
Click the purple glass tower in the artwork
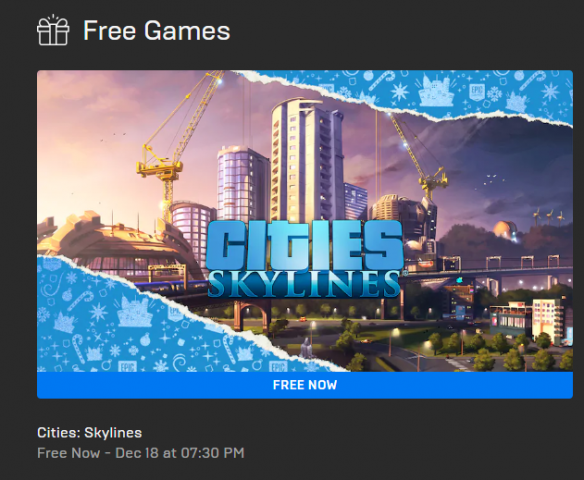[x=242, y=182]
